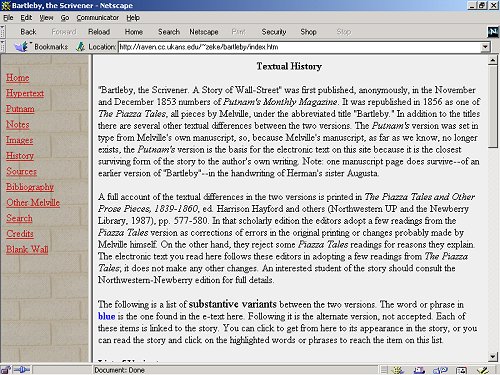Restore down the Netscape window
Screen dimensions: 500x375
482,5
